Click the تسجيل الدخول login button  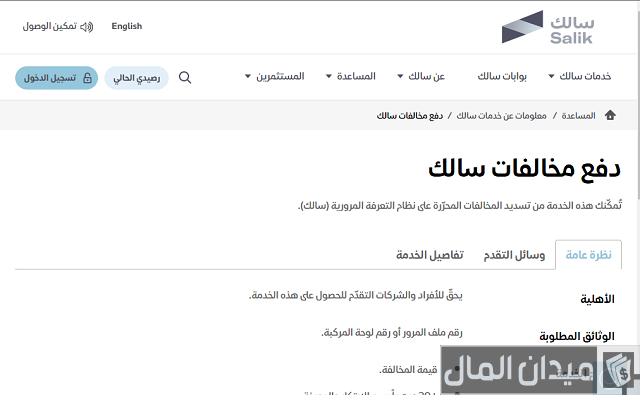pos(56,78)
